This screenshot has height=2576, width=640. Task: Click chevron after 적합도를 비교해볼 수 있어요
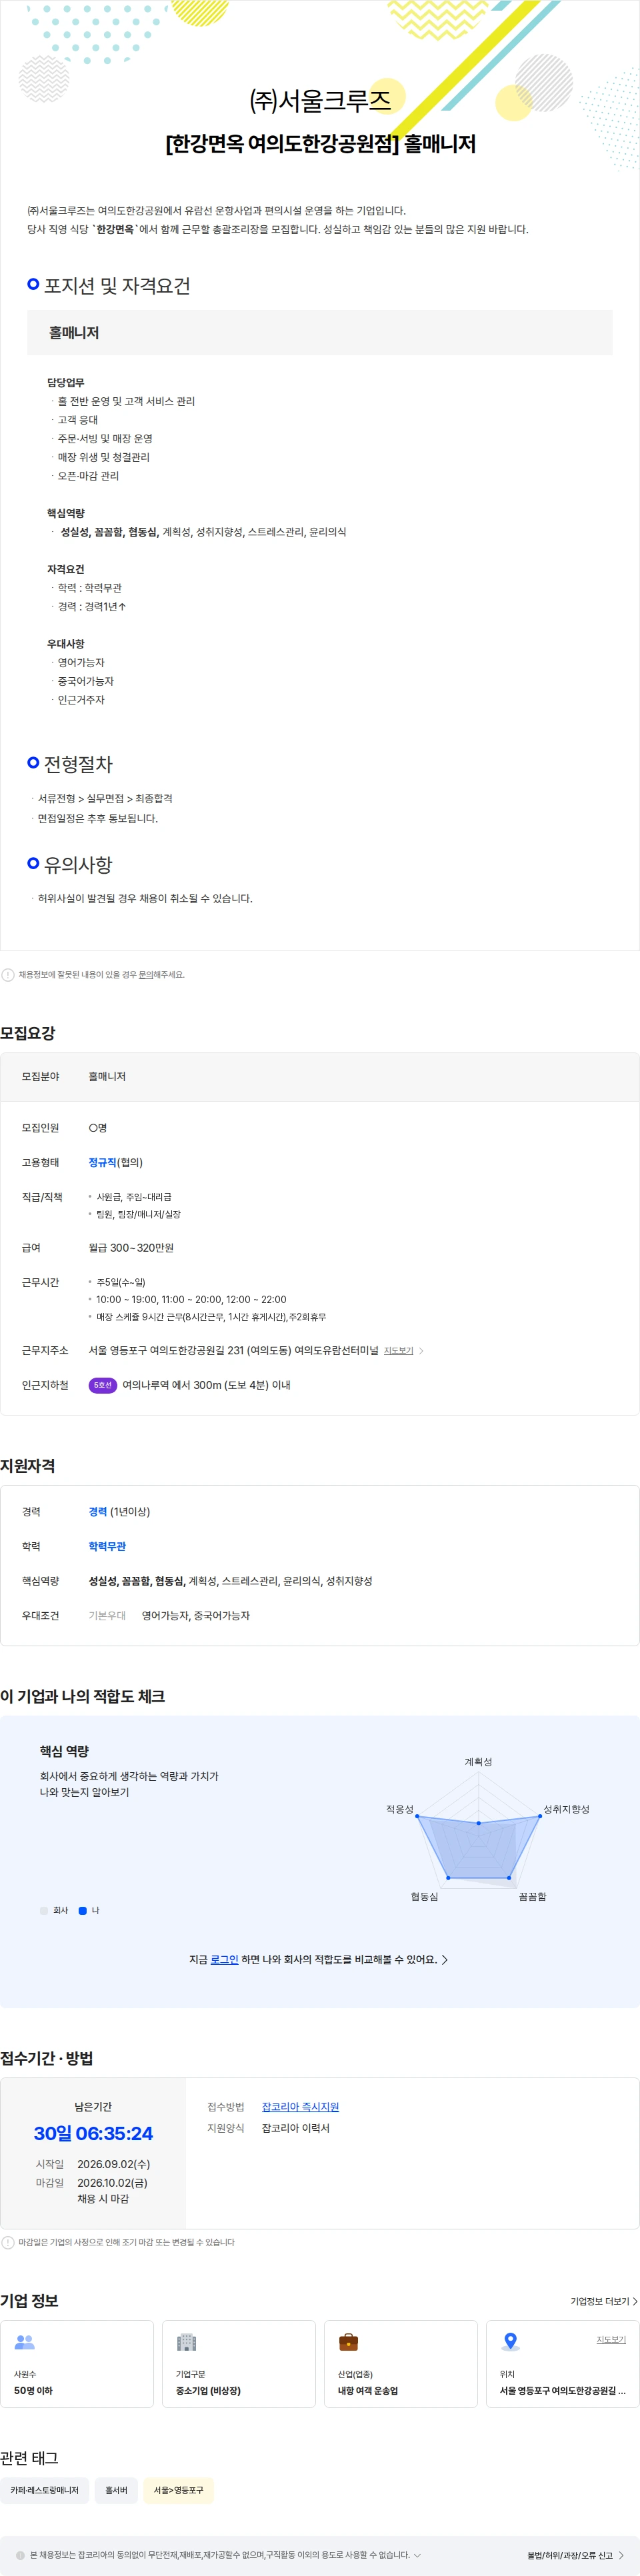[445, 1960]
